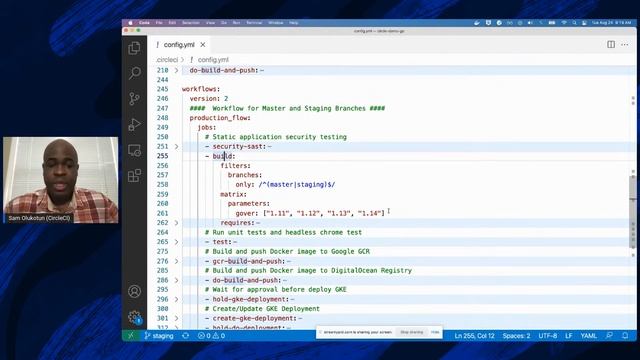Click the Wi-Fi icon in menu bar
640x360 pixels.
[564, 23]
